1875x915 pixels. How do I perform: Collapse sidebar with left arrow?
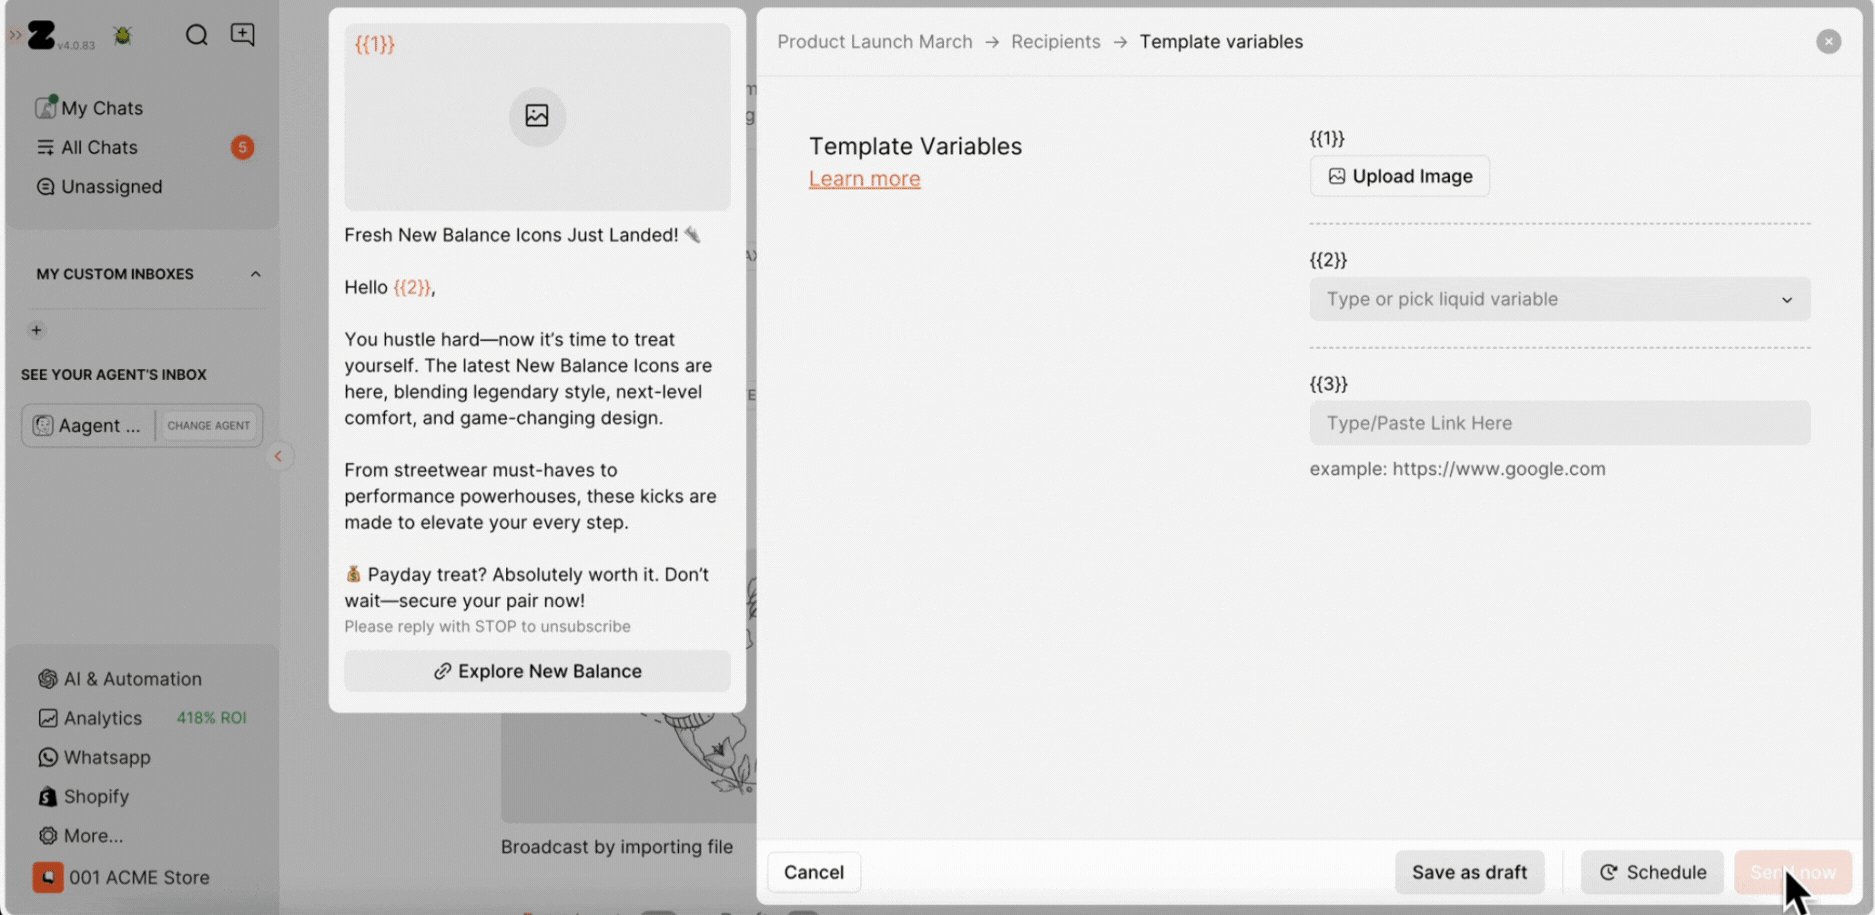click(279, 456)
